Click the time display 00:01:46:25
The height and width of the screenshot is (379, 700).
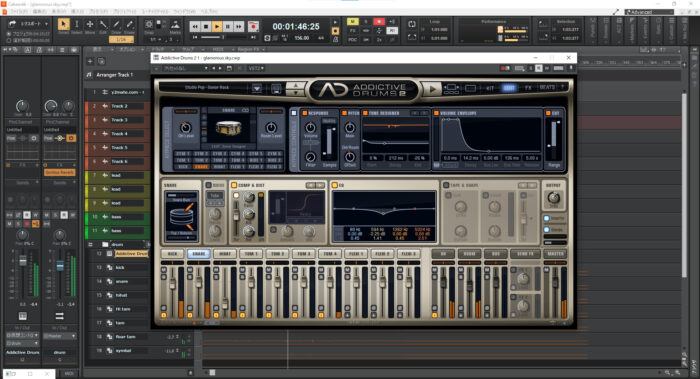tap(296, 27)
